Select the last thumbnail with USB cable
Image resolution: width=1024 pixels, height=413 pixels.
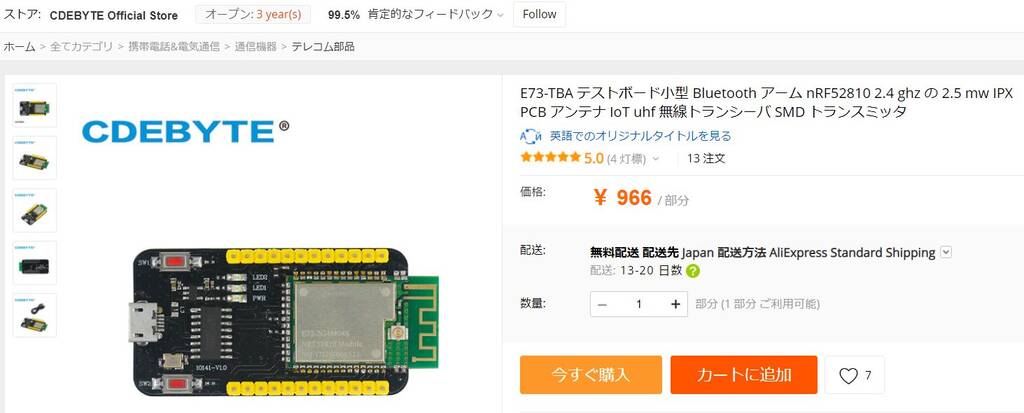[x=35, y=315]
